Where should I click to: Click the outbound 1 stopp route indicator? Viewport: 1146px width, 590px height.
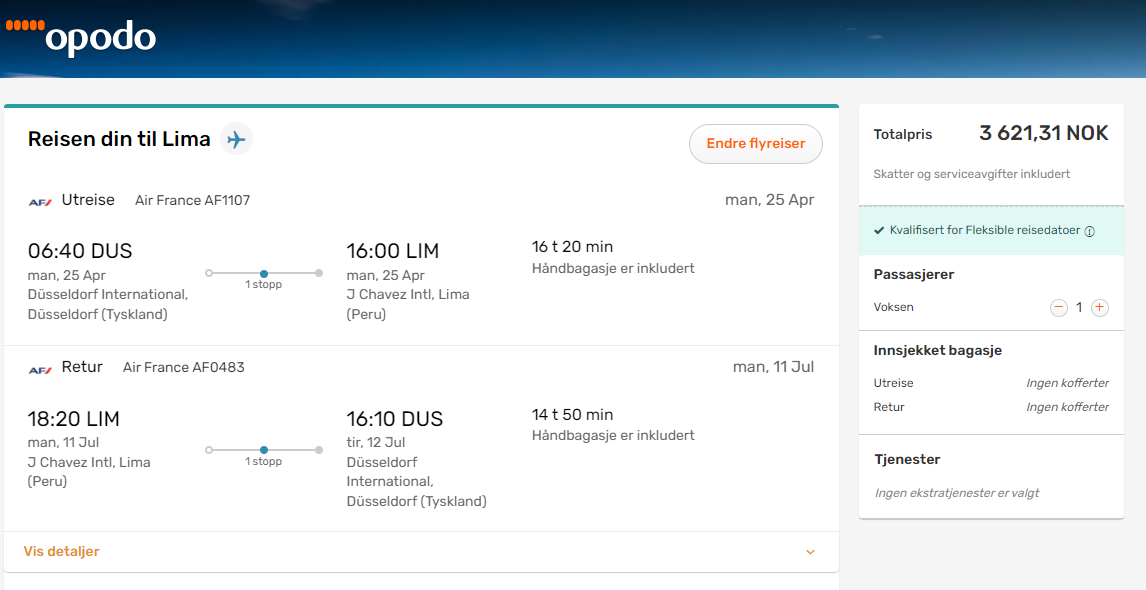point(264,278)
